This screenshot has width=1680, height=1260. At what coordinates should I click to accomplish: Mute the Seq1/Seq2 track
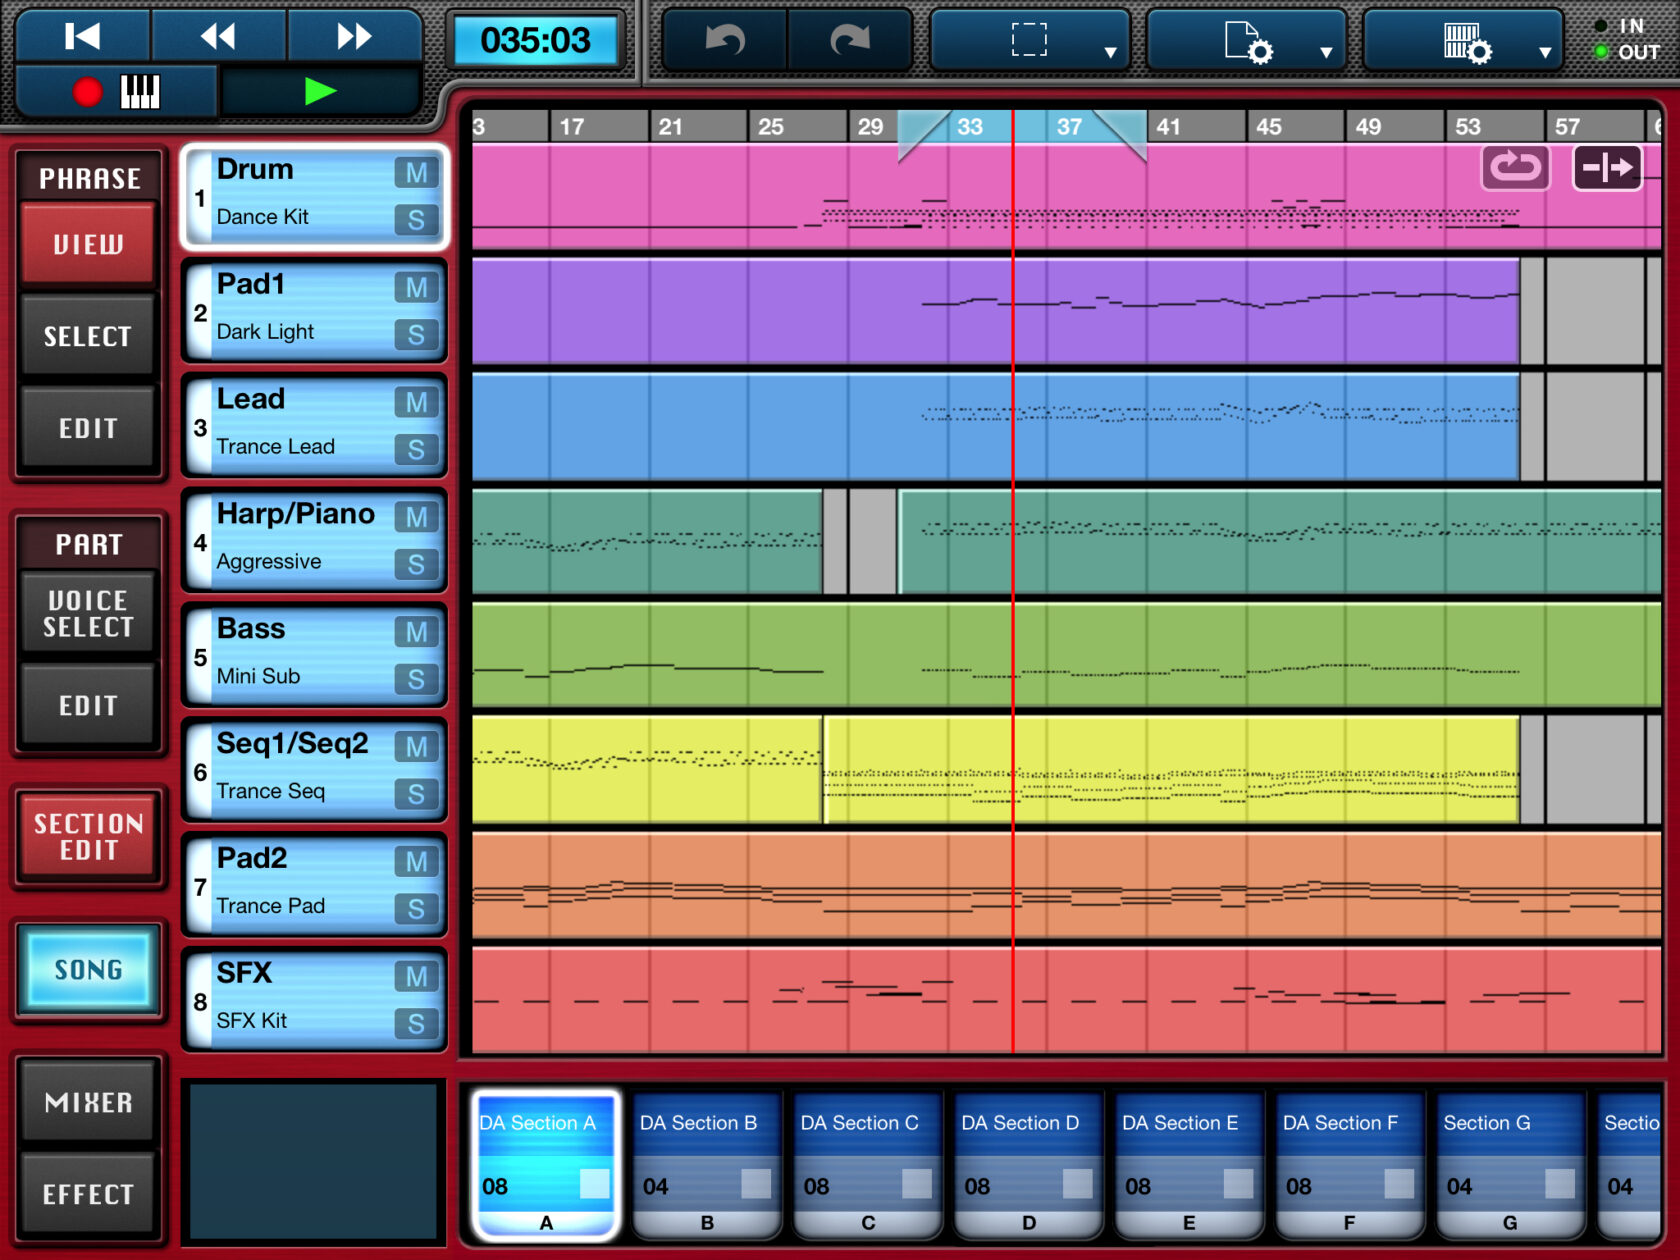pos(416,747)
